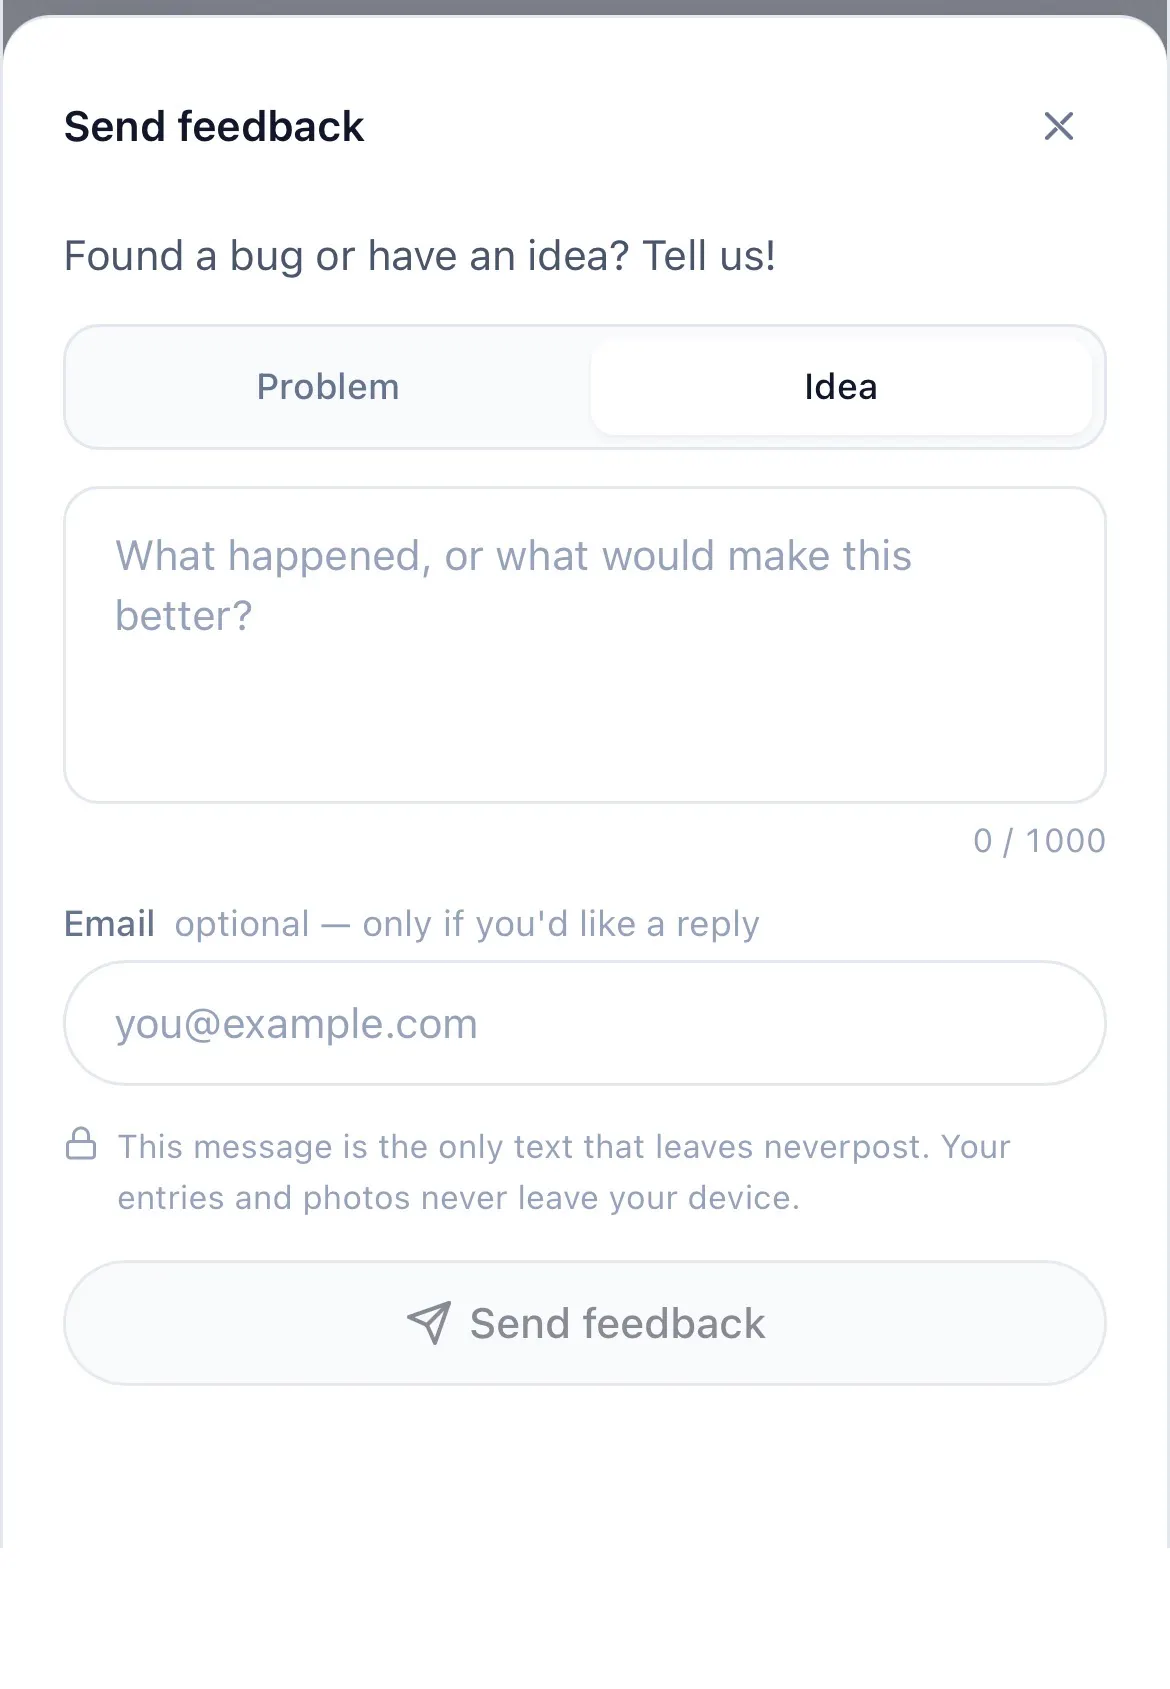Click the privacy note about neverpost

pyautogui.click(x=564, y=1172)
